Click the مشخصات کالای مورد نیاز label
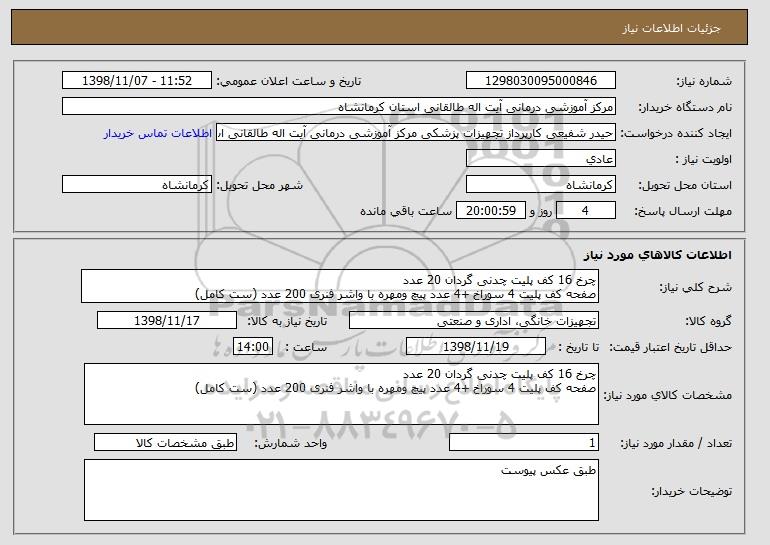 click(668, 395)
